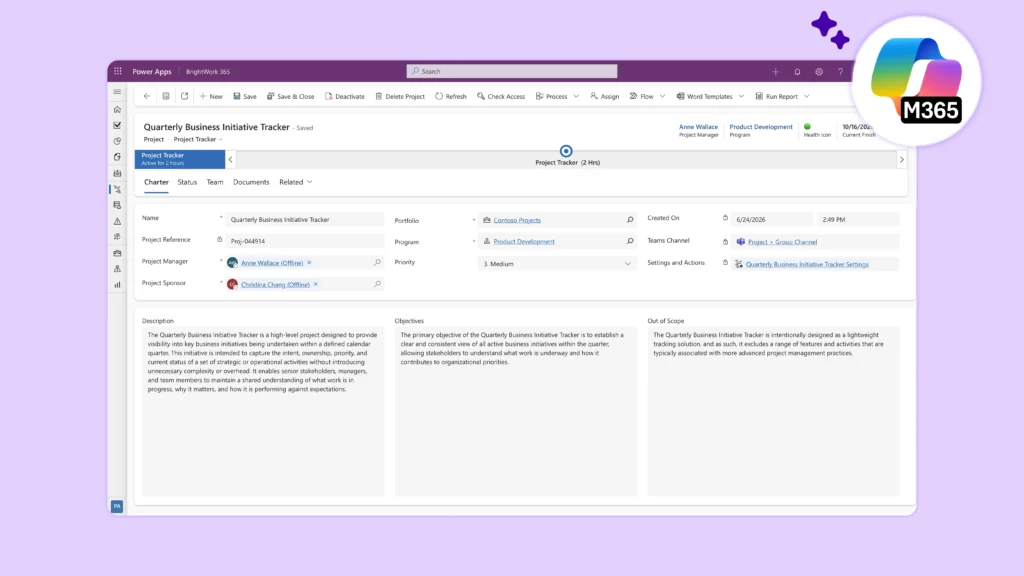The image size is (1024, 576).
Task: Expand the Flow dropdown chevron
Action: (662, 97)
